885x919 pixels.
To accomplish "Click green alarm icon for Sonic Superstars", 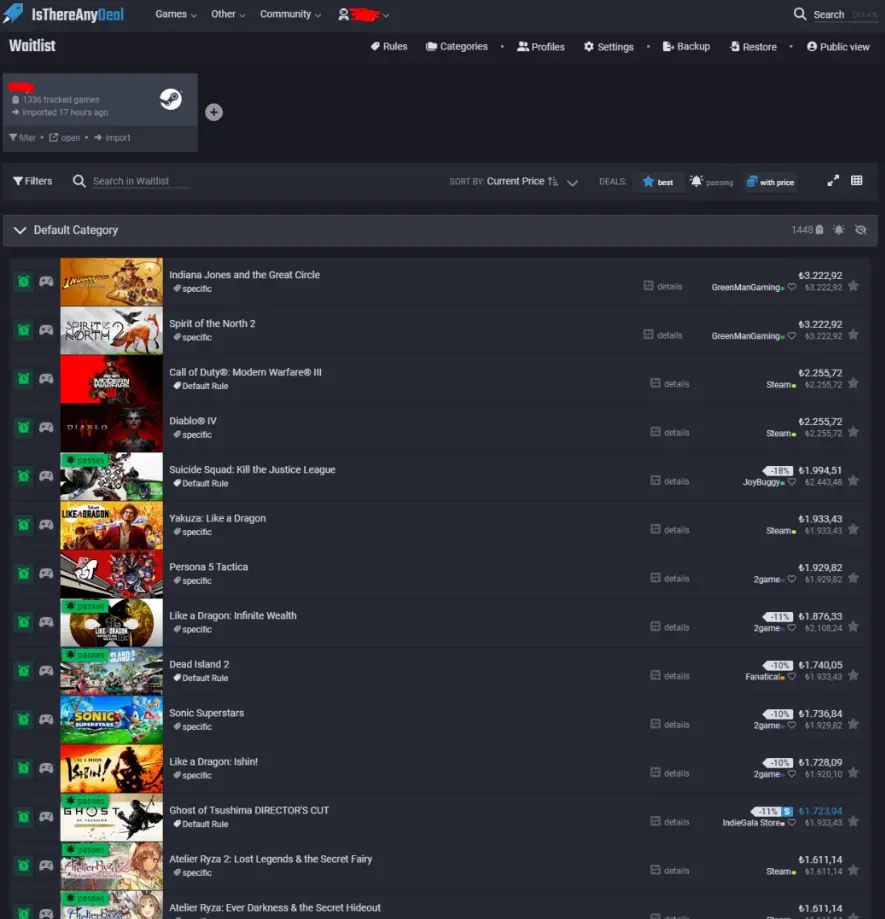I will pos(23,719).
